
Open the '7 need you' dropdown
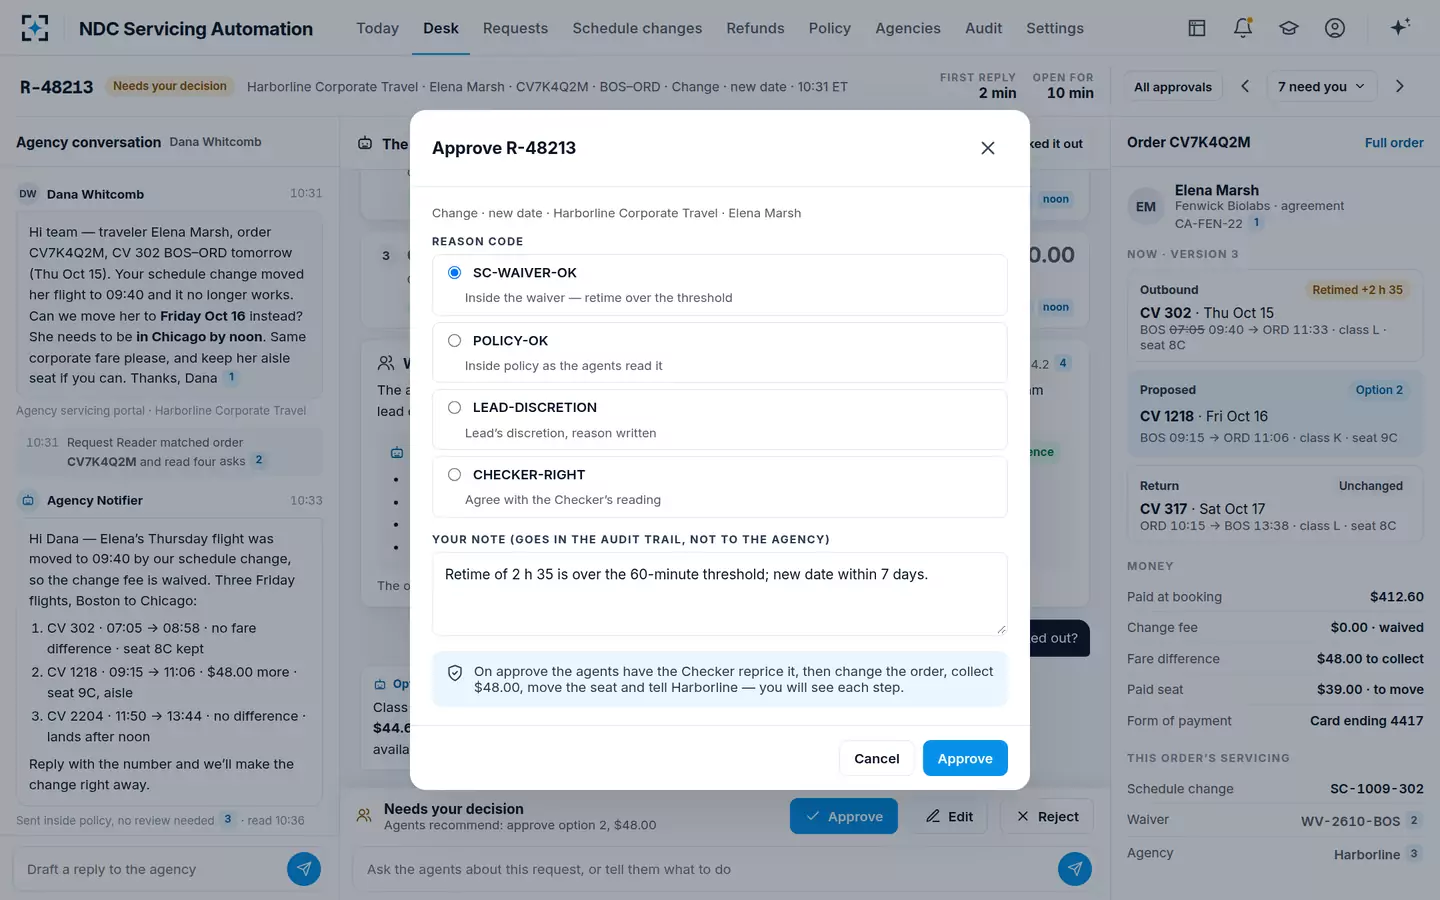pyautogui.click(x=1321, y=87)
